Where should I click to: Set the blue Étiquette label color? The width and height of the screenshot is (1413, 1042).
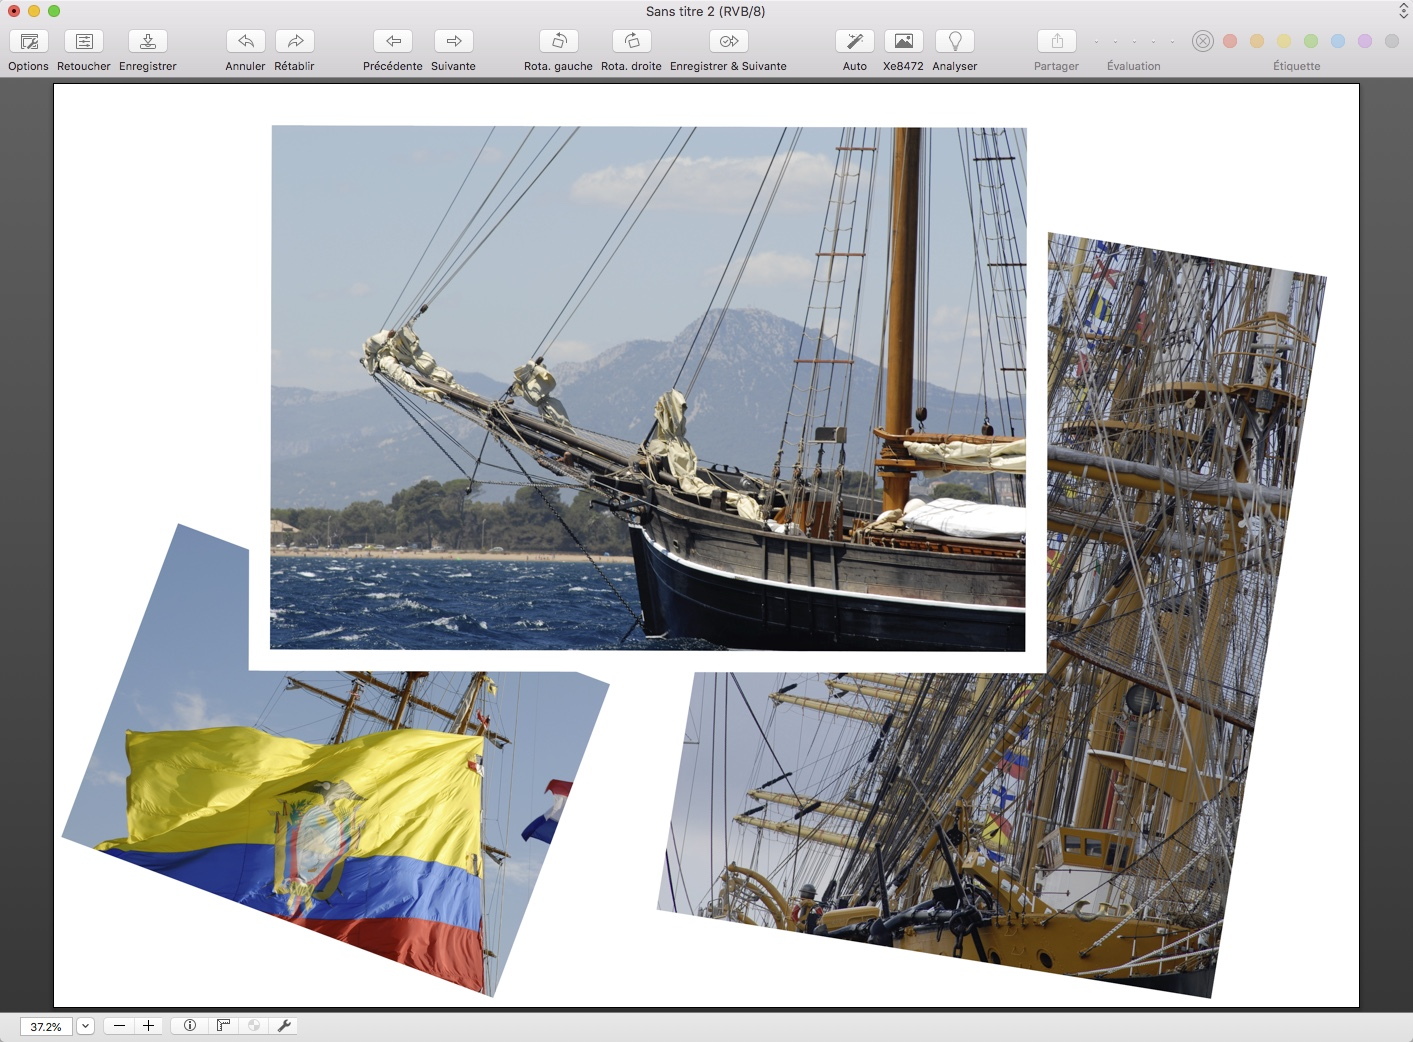pos(1338,41)
